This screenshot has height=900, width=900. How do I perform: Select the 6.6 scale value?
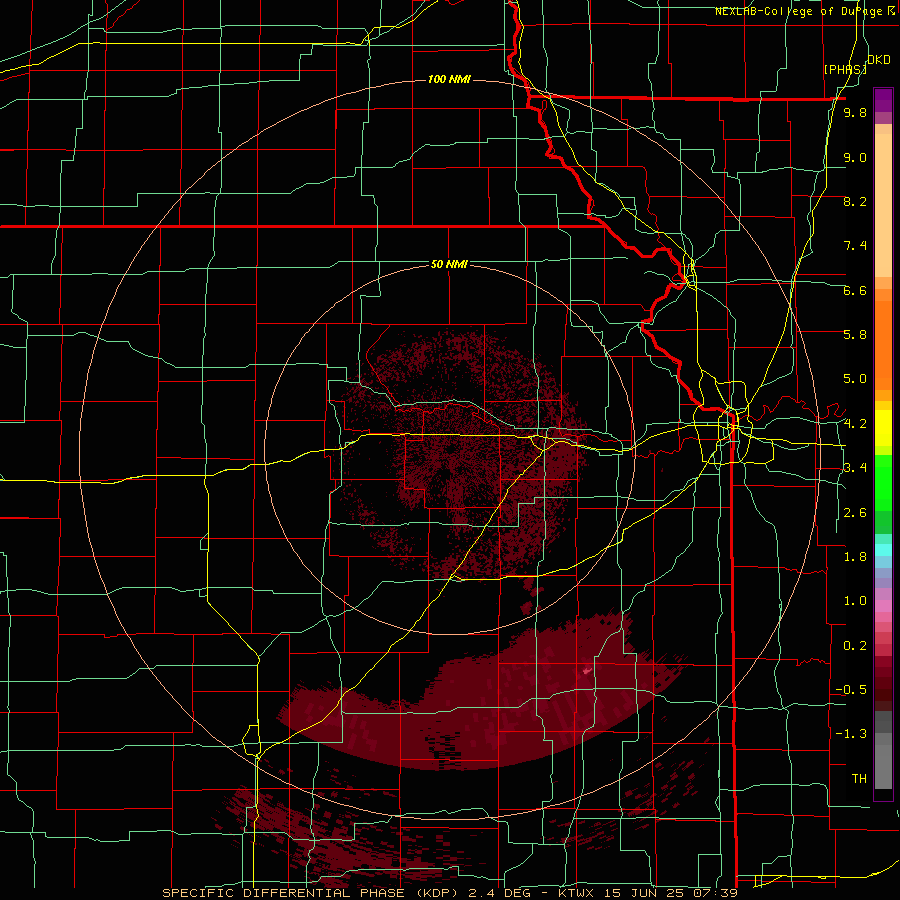[x=855, y=290]
